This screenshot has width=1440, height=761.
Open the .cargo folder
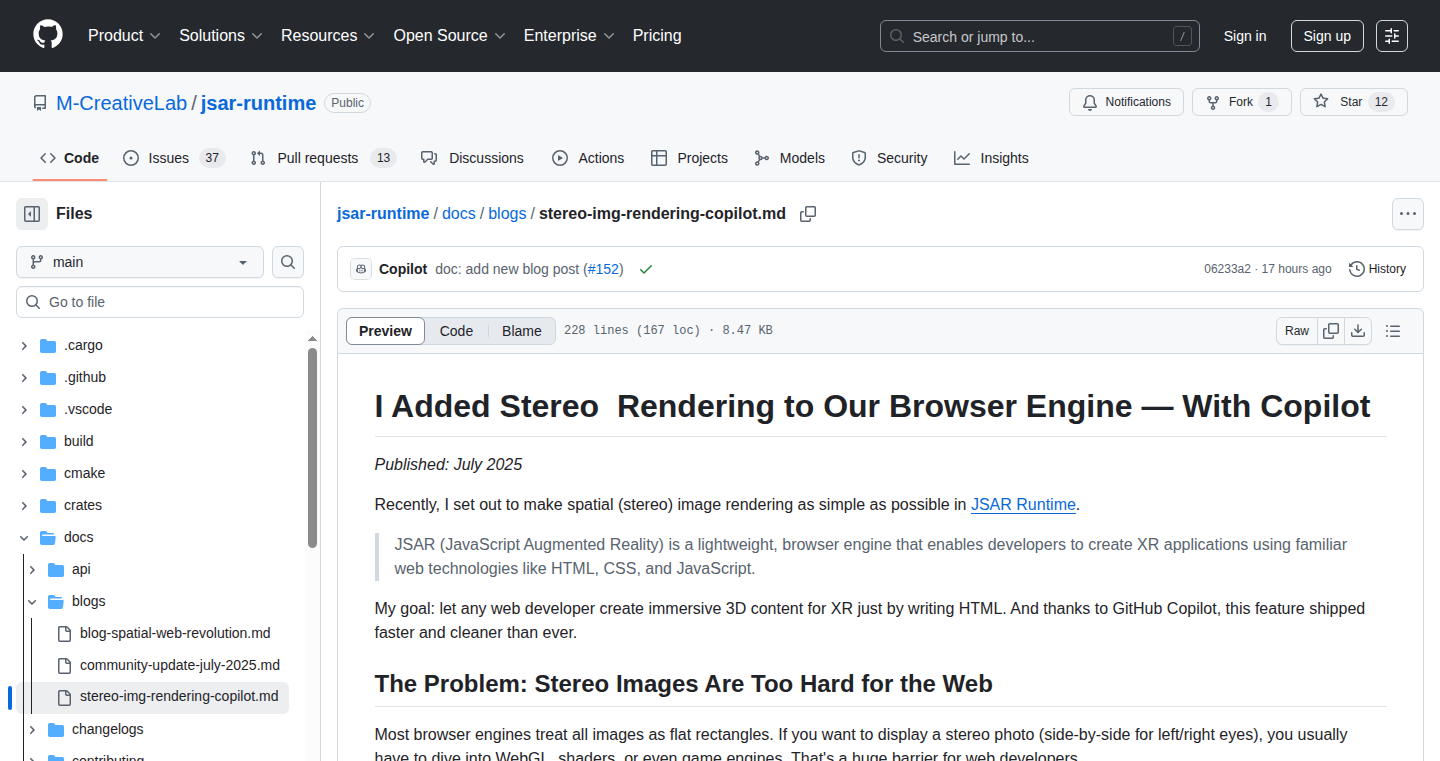83,345
